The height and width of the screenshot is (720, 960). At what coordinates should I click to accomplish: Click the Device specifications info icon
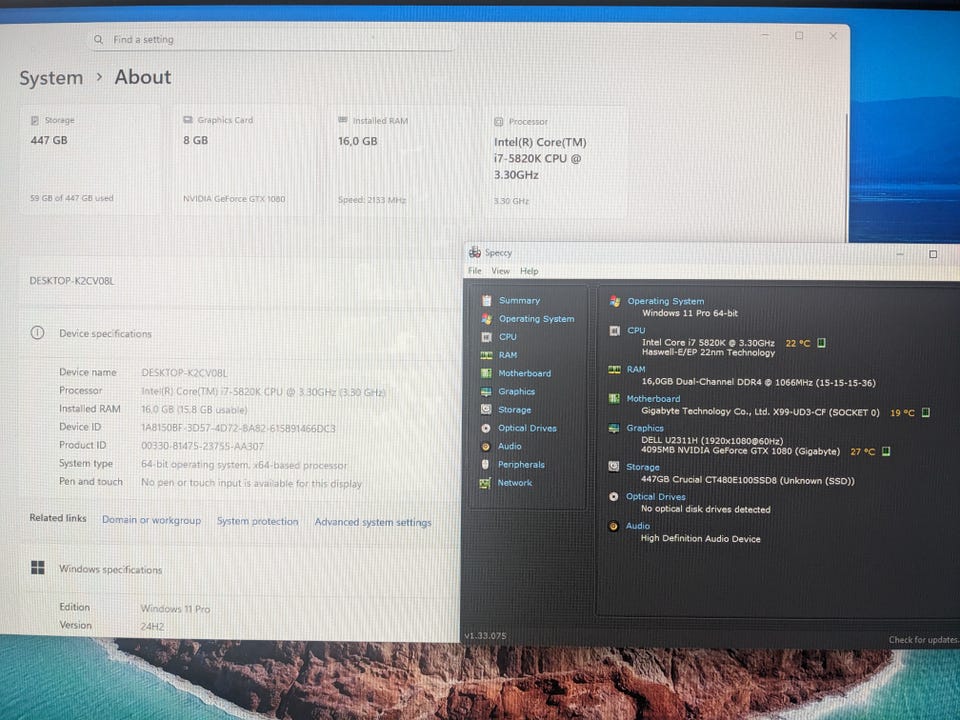(x=37, y=332)
